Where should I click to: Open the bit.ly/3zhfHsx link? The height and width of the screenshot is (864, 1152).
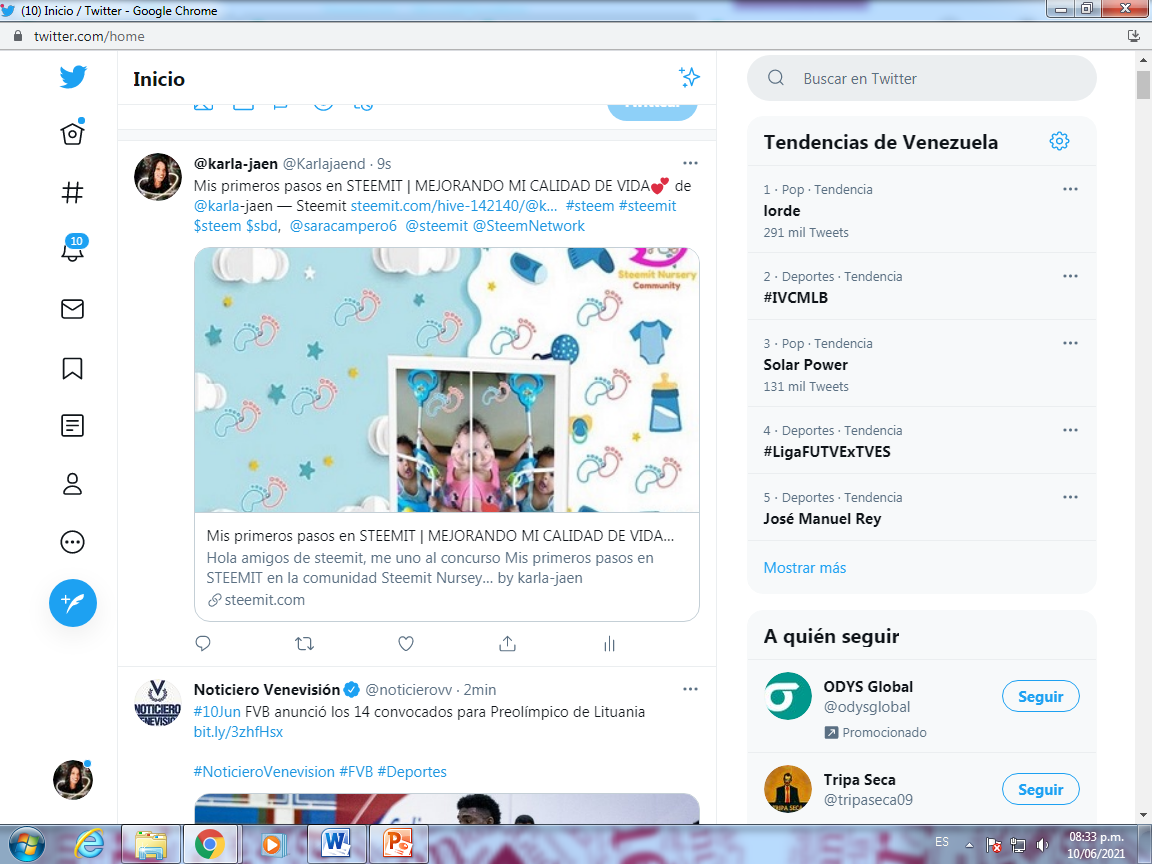pyautogui.click(x=238, y=732)
